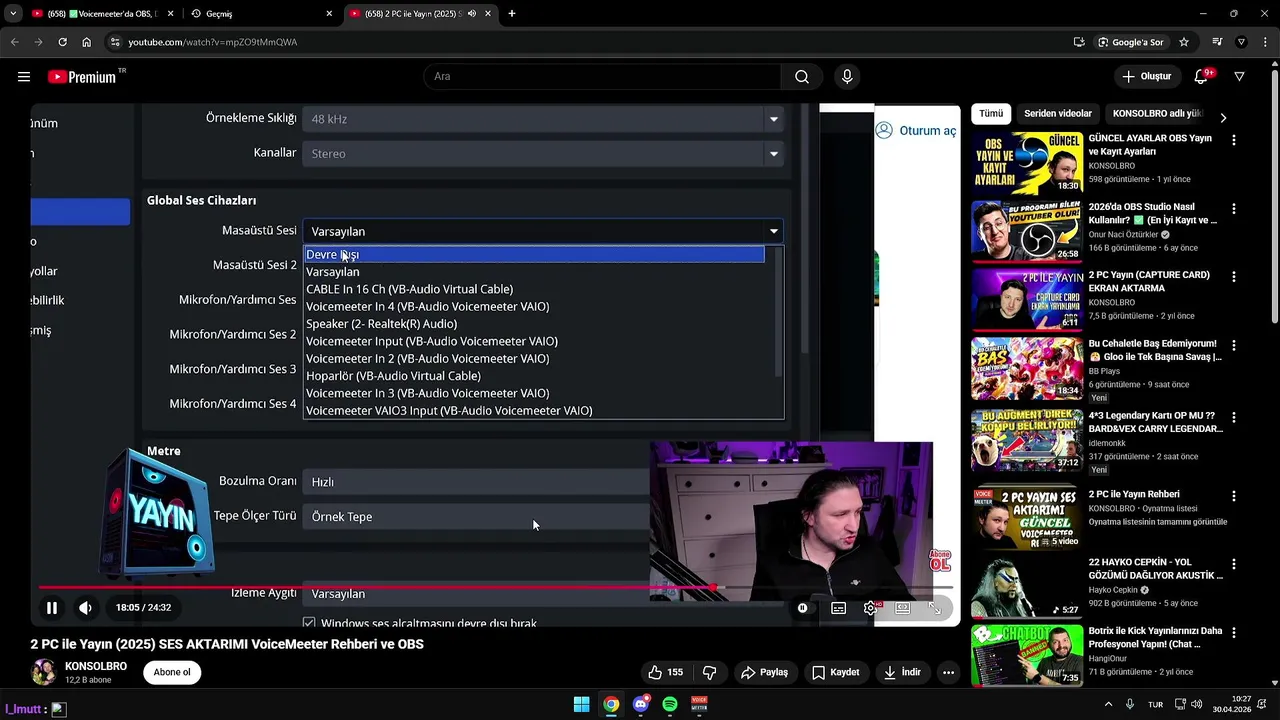Open the 2 PC ile Yayın Rehberi playlist thumbnail
Screen dimensions: 1280x720
point(1027,516)
